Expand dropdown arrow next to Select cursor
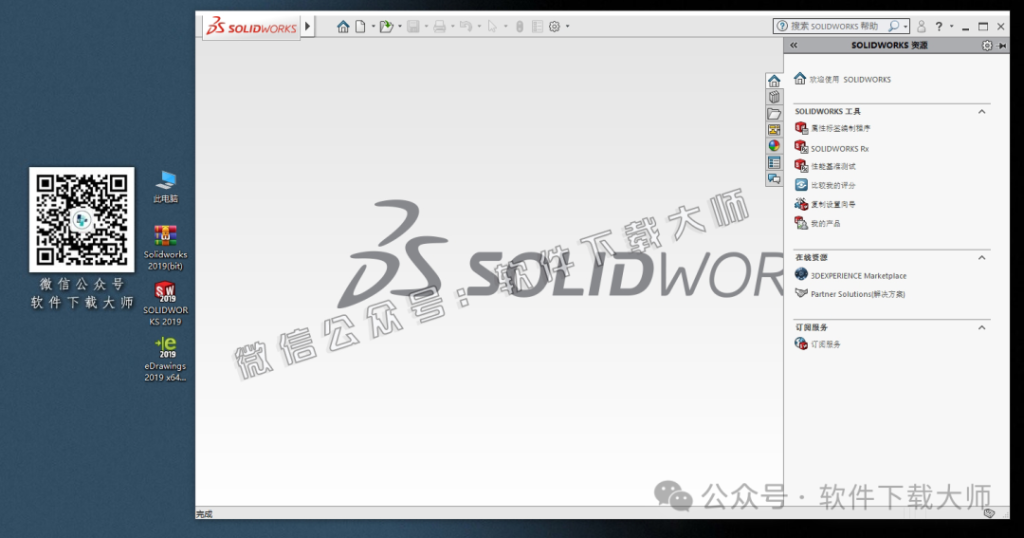Image resolution: width=1024 pixels, height=538 pixels. pyautogui.click(x=505, y=27)
